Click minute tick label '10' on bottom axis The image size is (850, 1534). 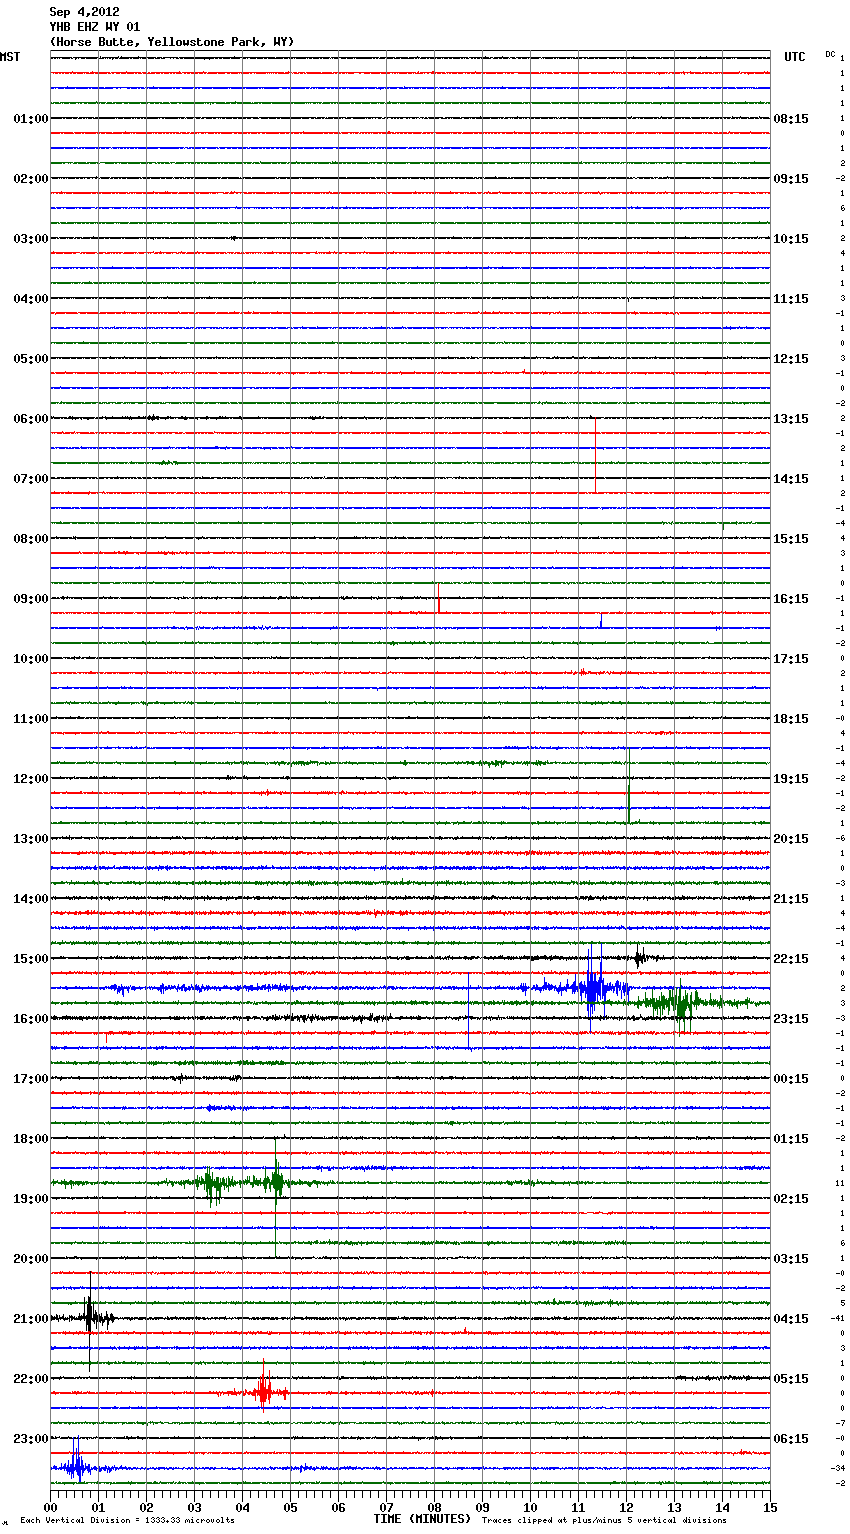pos(531,1508)
